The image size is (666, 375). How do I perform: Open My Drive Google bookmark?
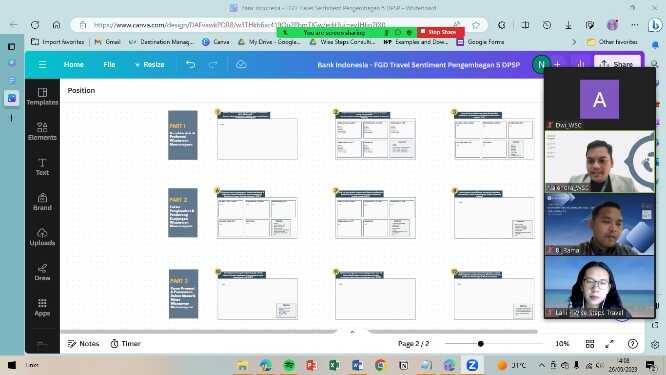[x=269, y=42]
